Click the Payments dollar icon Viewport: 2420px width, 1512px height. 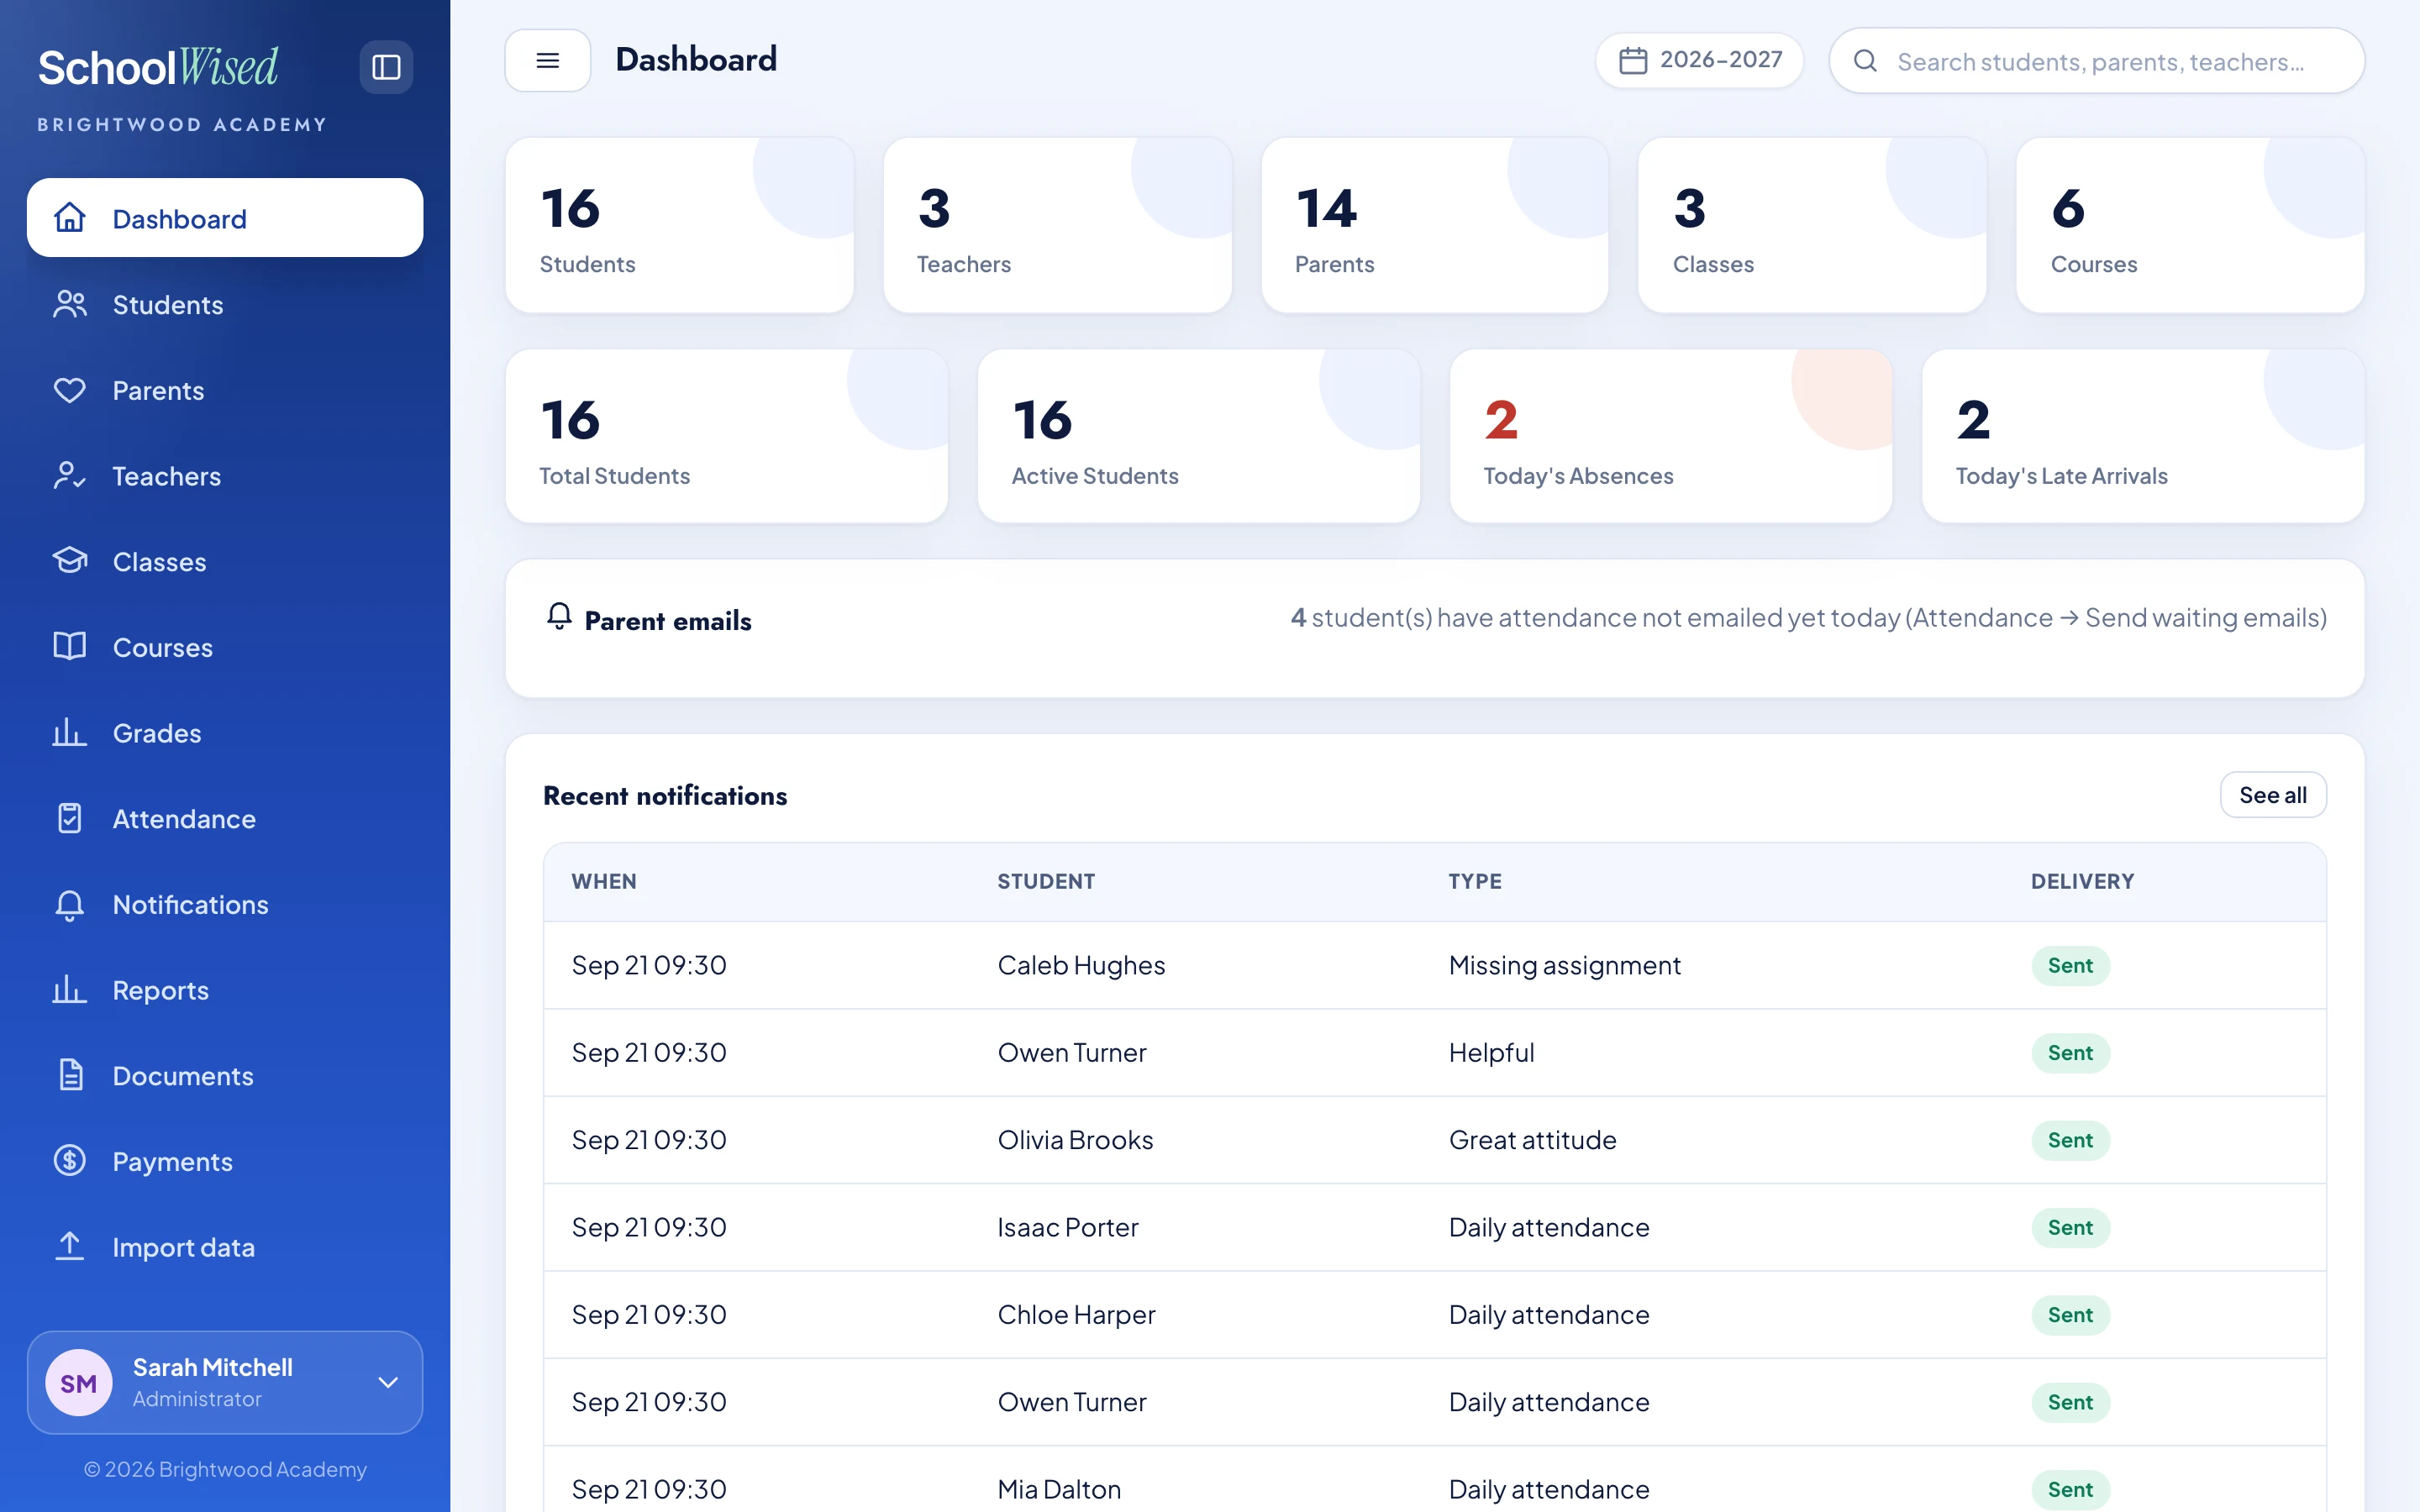[70, 1161]
